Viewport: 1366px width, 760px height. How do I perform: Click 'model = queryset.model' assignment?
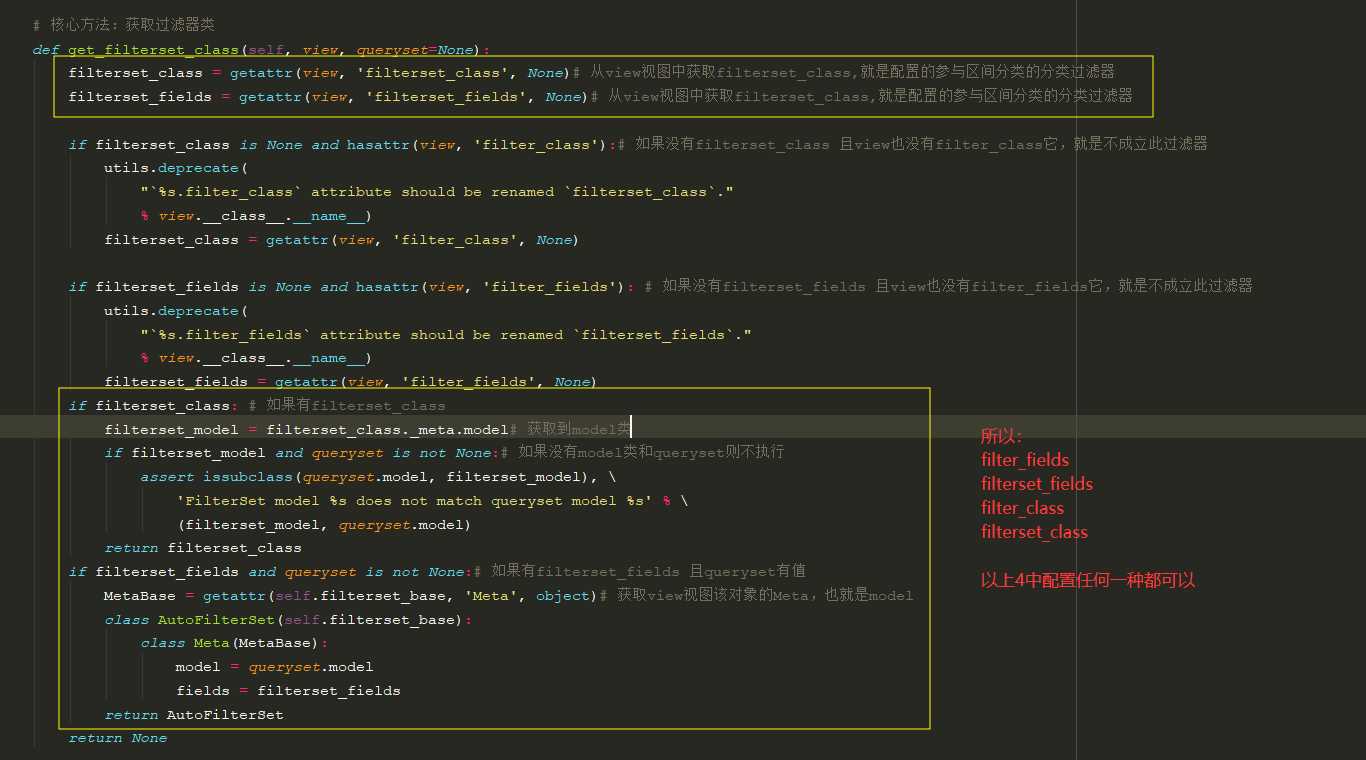tap(274, 667)
